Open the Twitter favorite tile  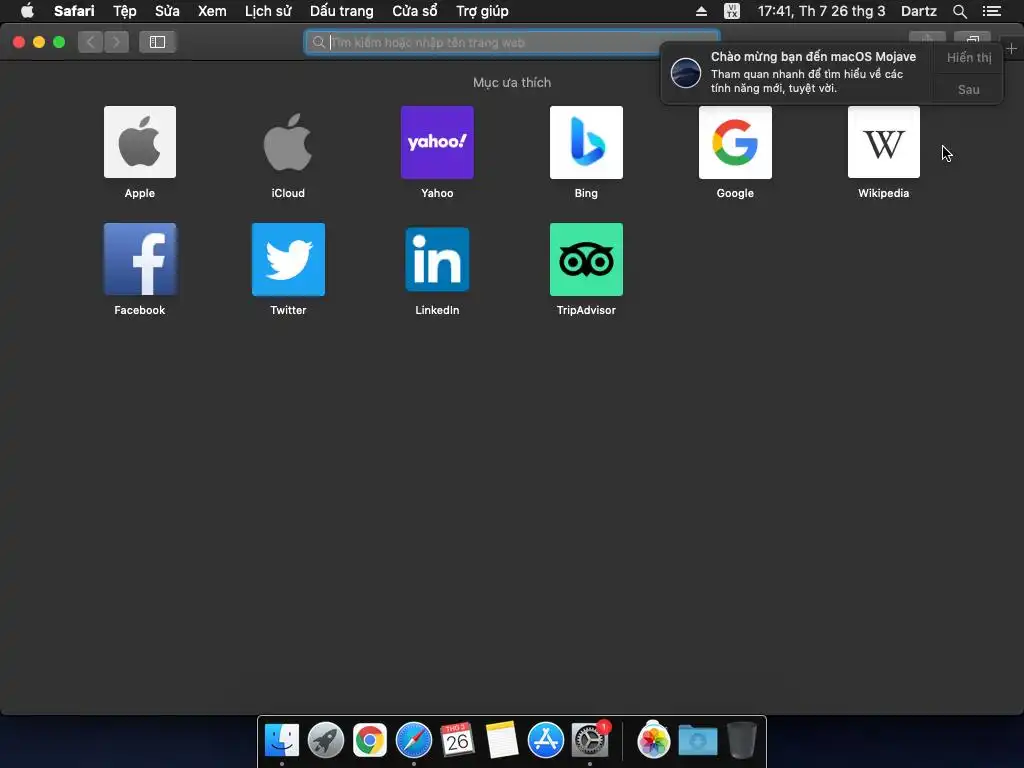point(288,259)
